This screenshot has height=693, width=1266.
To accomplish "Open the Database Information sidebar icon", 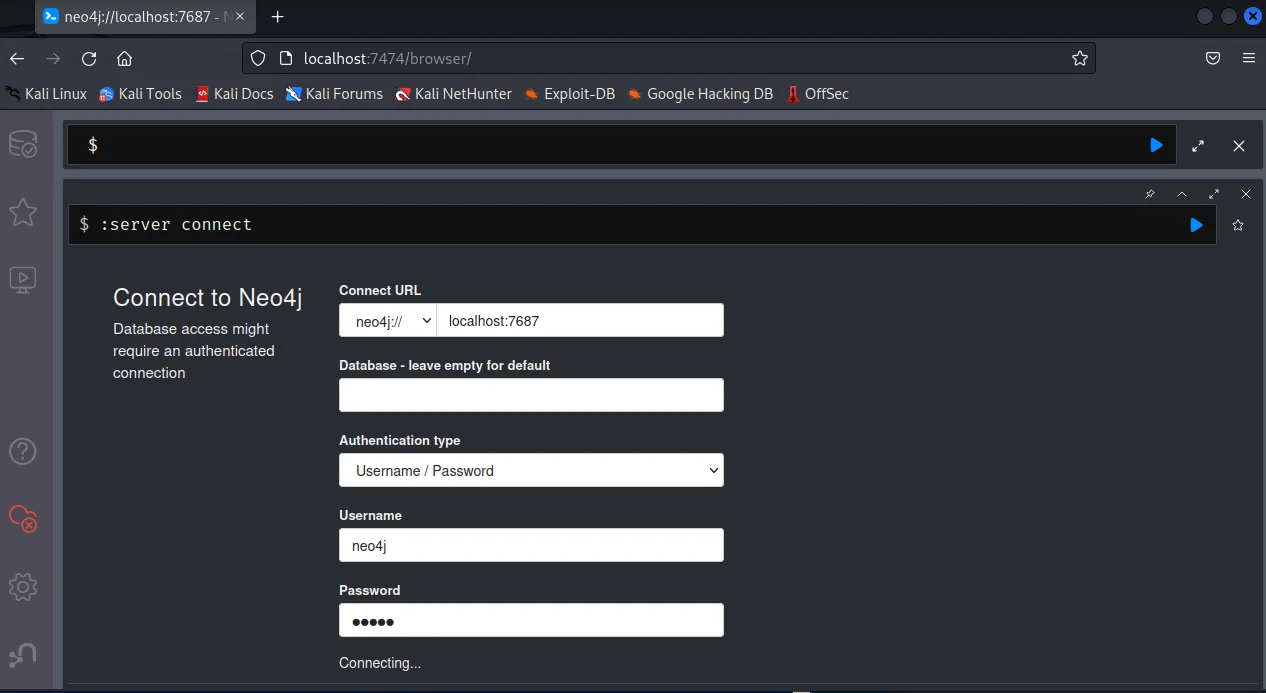I will [x=23, y=145].
